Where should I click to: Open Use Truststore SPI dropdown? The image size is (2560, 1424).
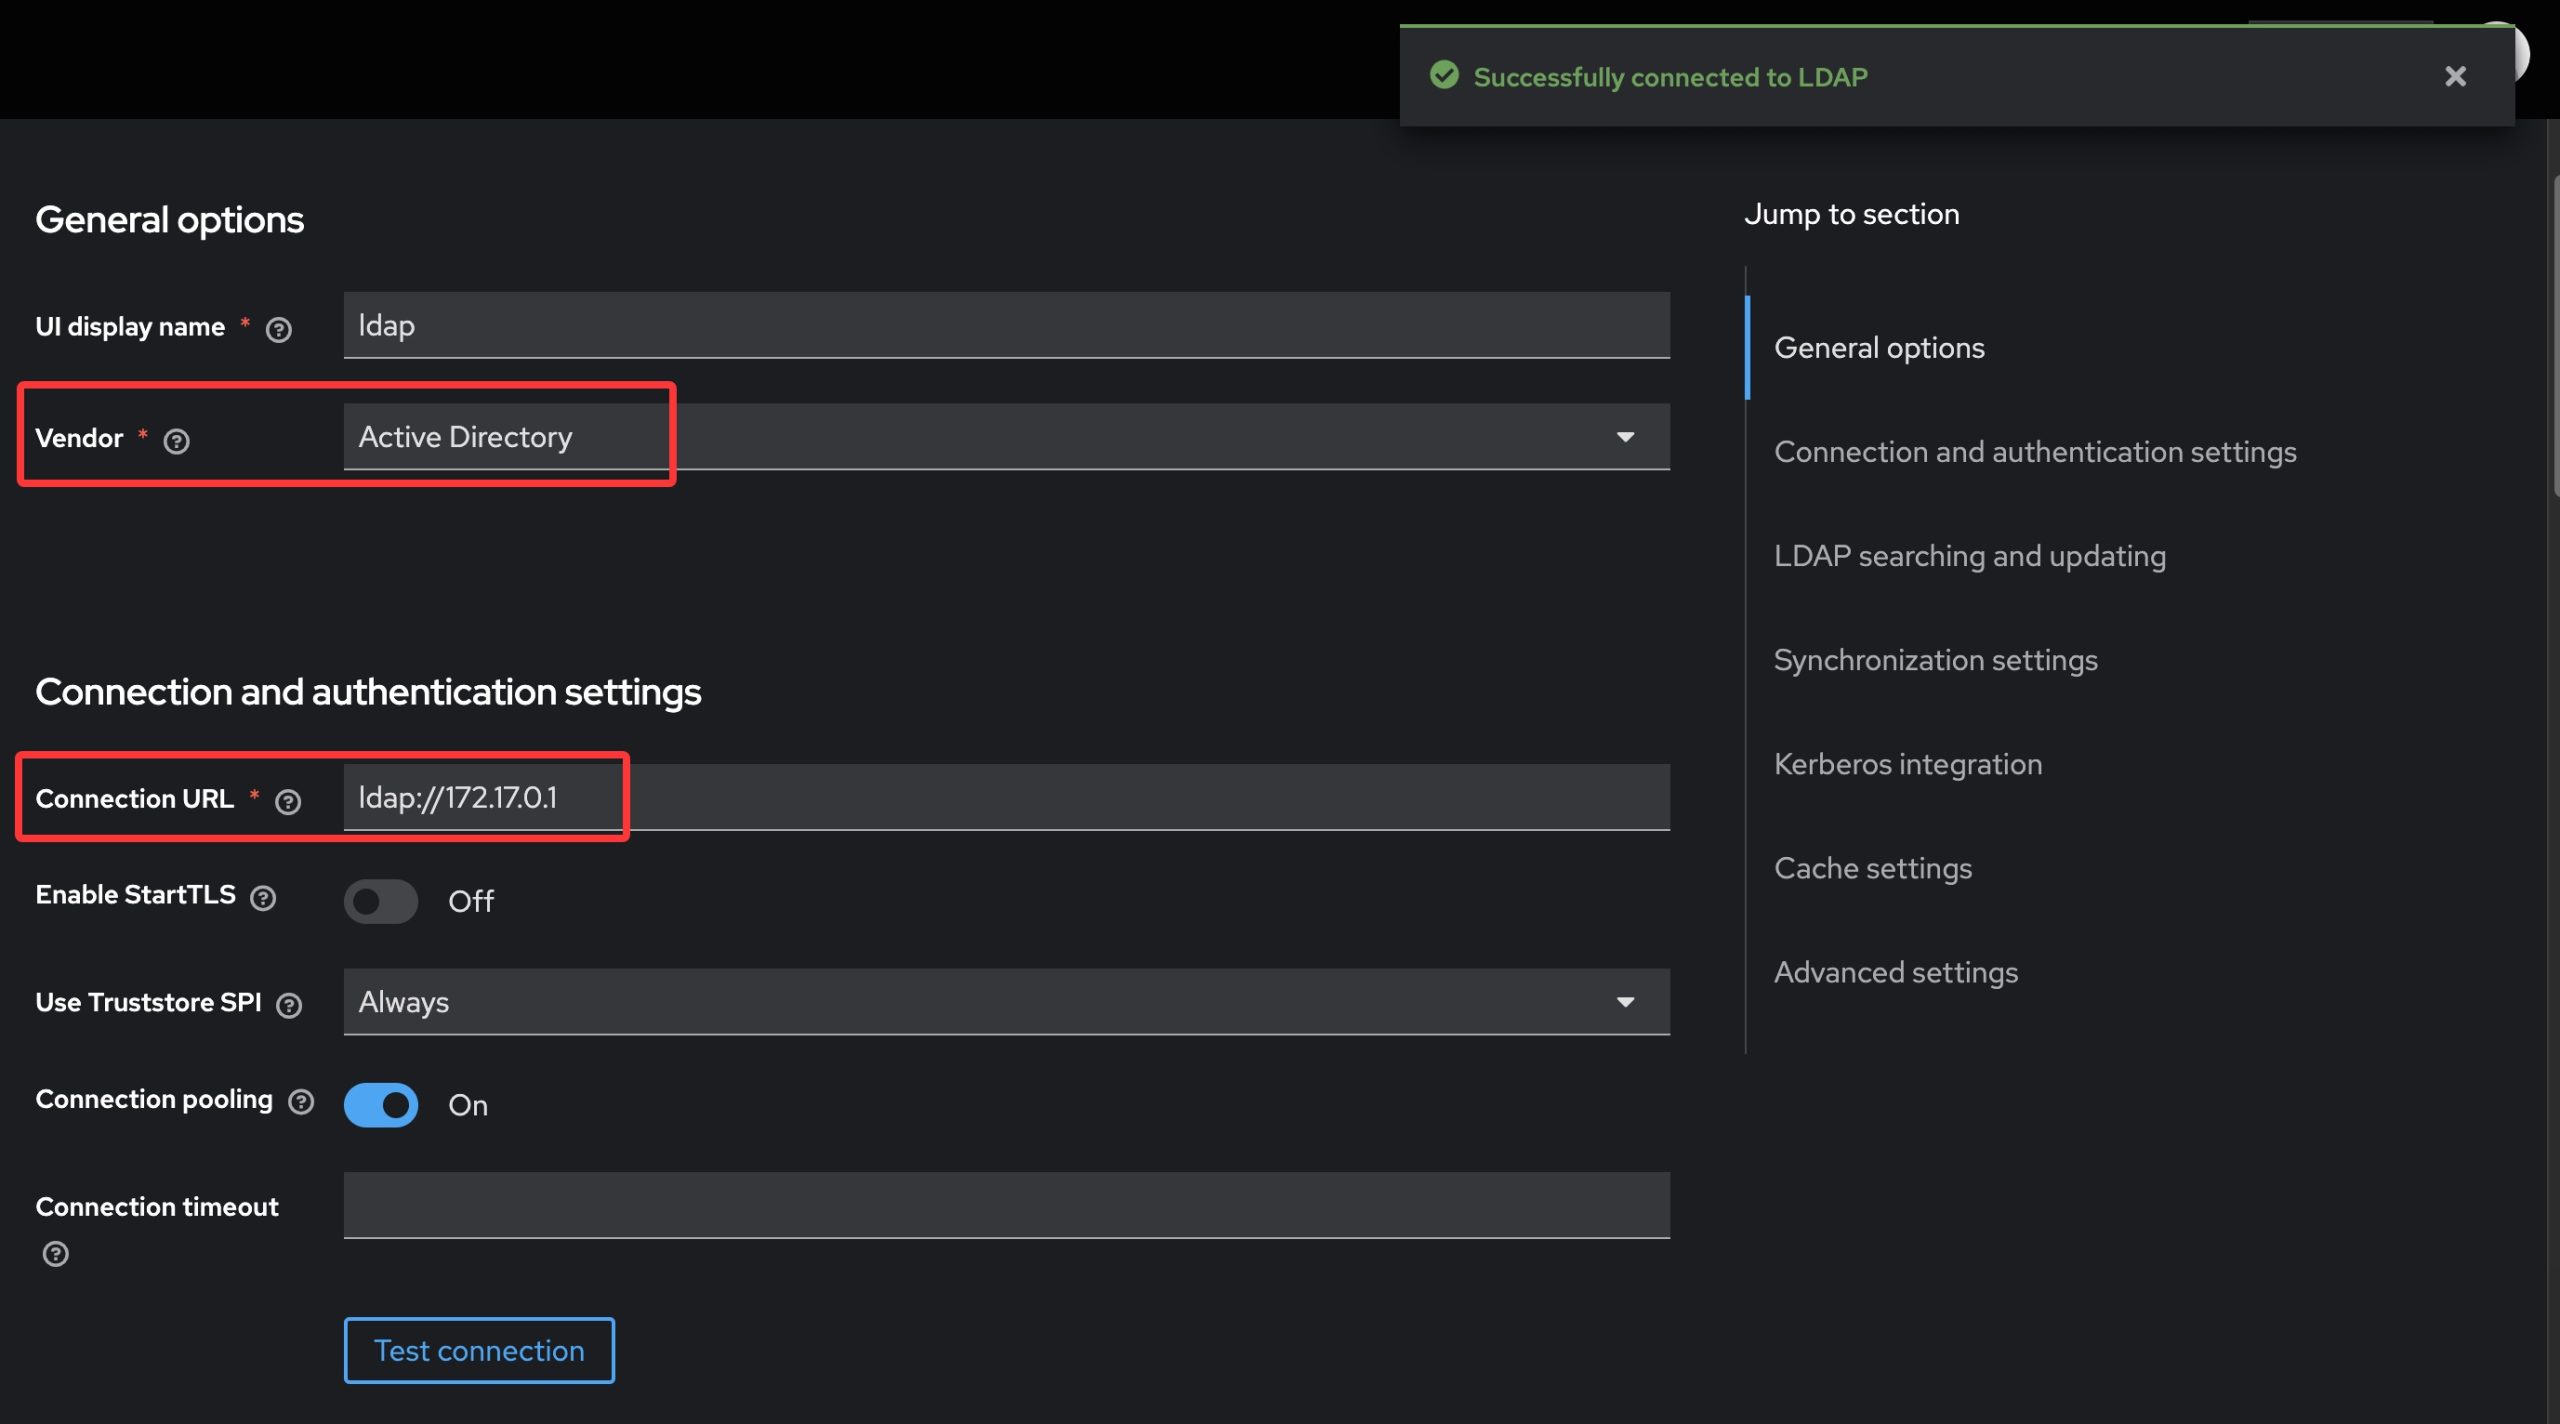1006,1001
